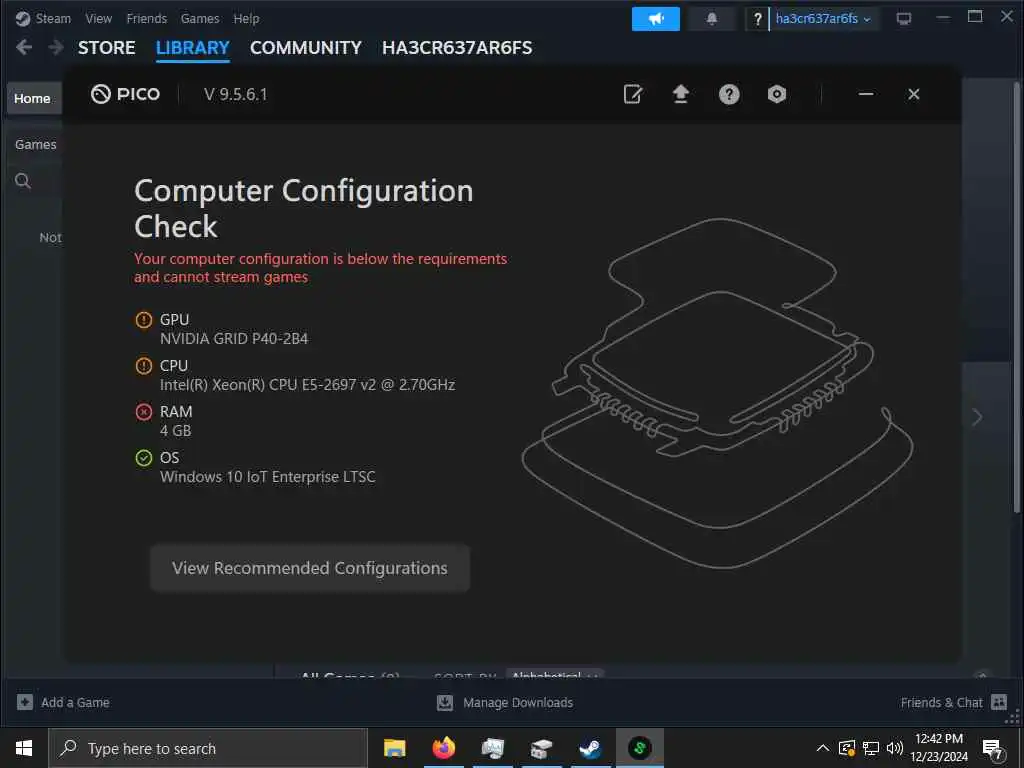Open Manage Downloads
Viewport: 1024px width, 768px height.
coord(505,703)
